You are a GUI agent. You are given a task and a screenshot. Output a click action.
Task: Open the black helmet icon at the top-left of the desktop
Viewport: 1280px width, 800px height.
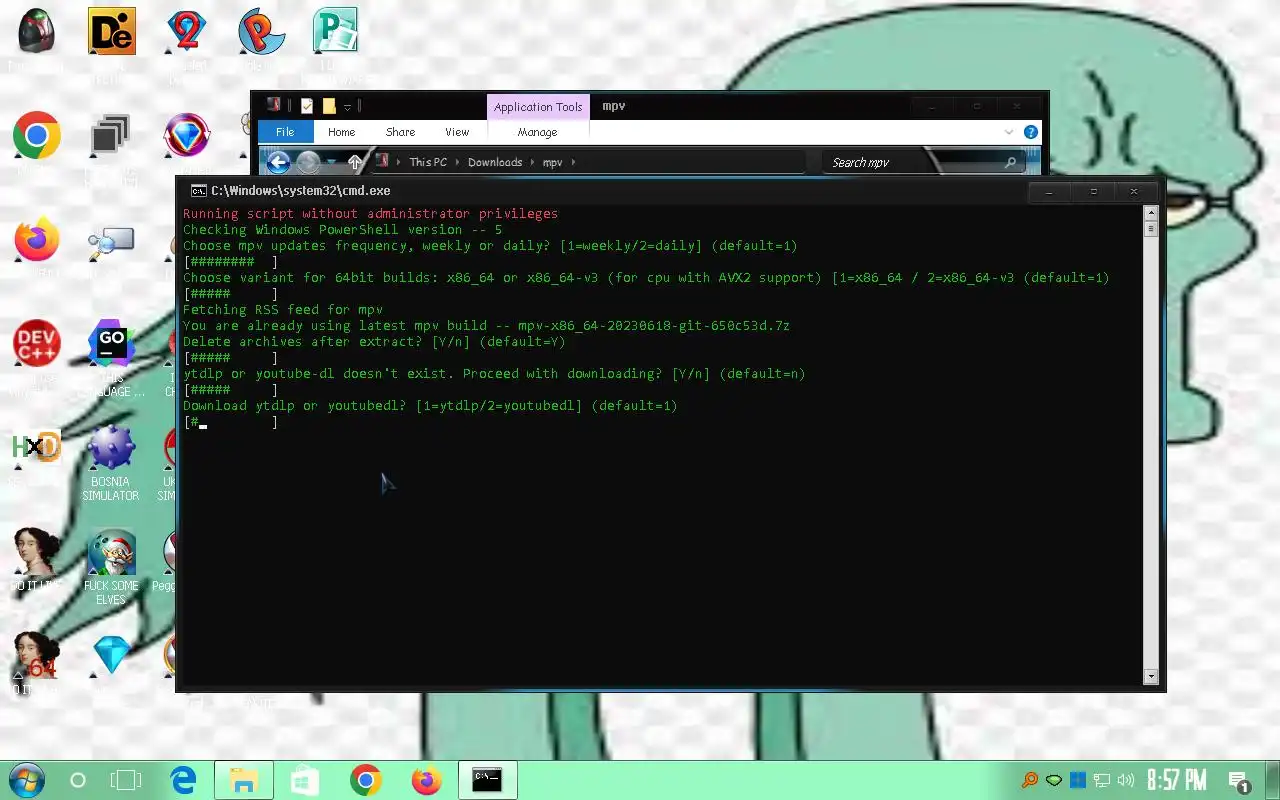37,32
